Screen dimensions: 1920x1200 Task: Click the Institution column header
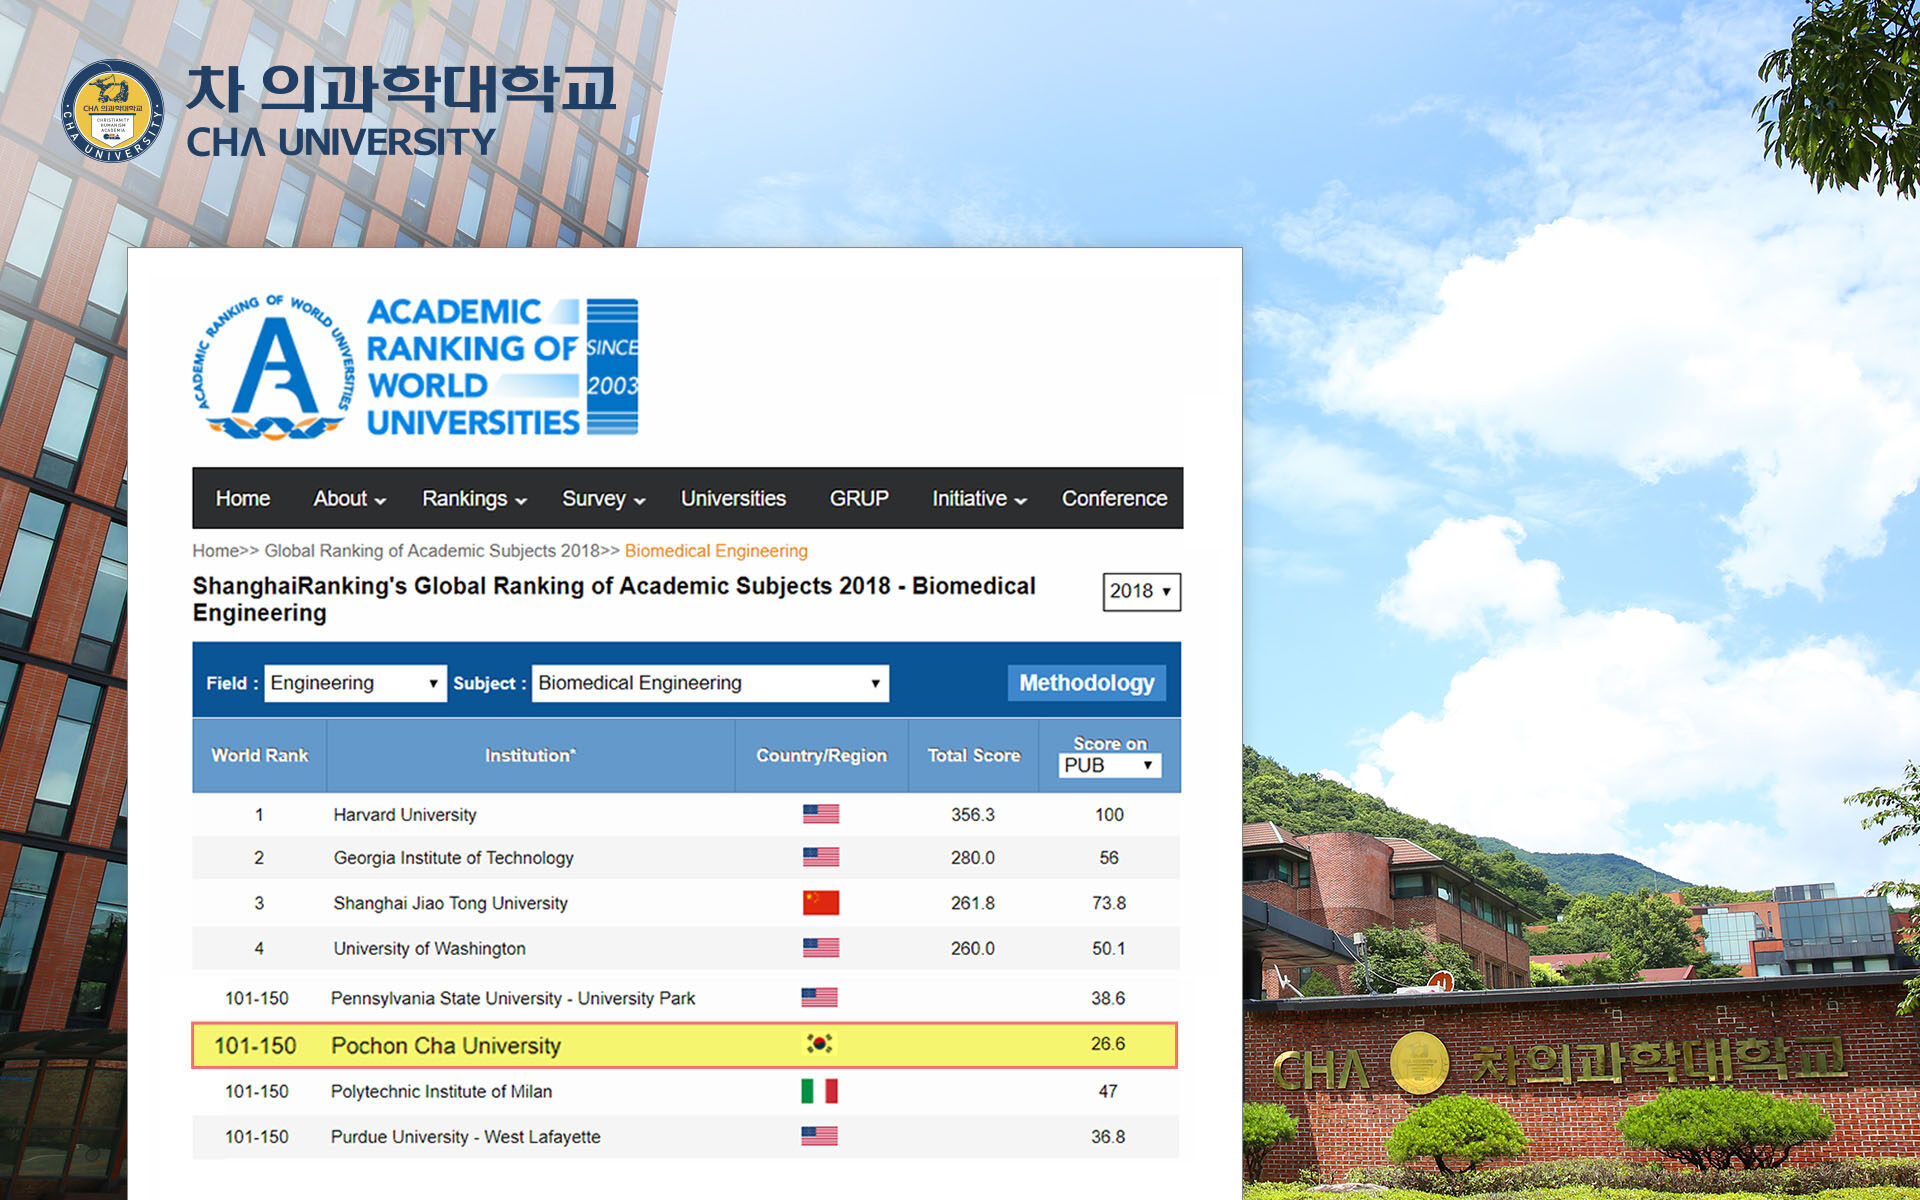point(530,755)
